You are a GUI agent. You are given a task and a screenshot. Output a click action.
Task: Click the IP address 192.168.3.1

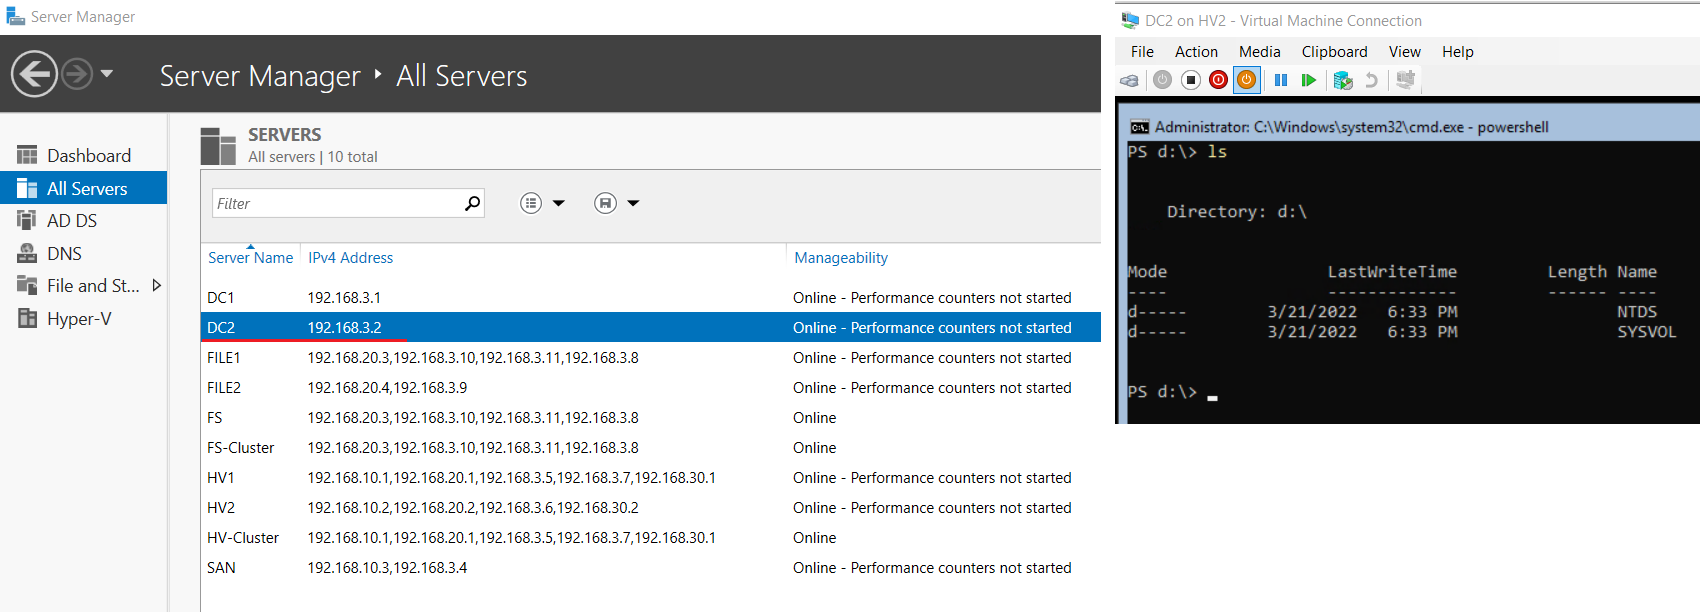pyautogui.click(x=344, y=297)
